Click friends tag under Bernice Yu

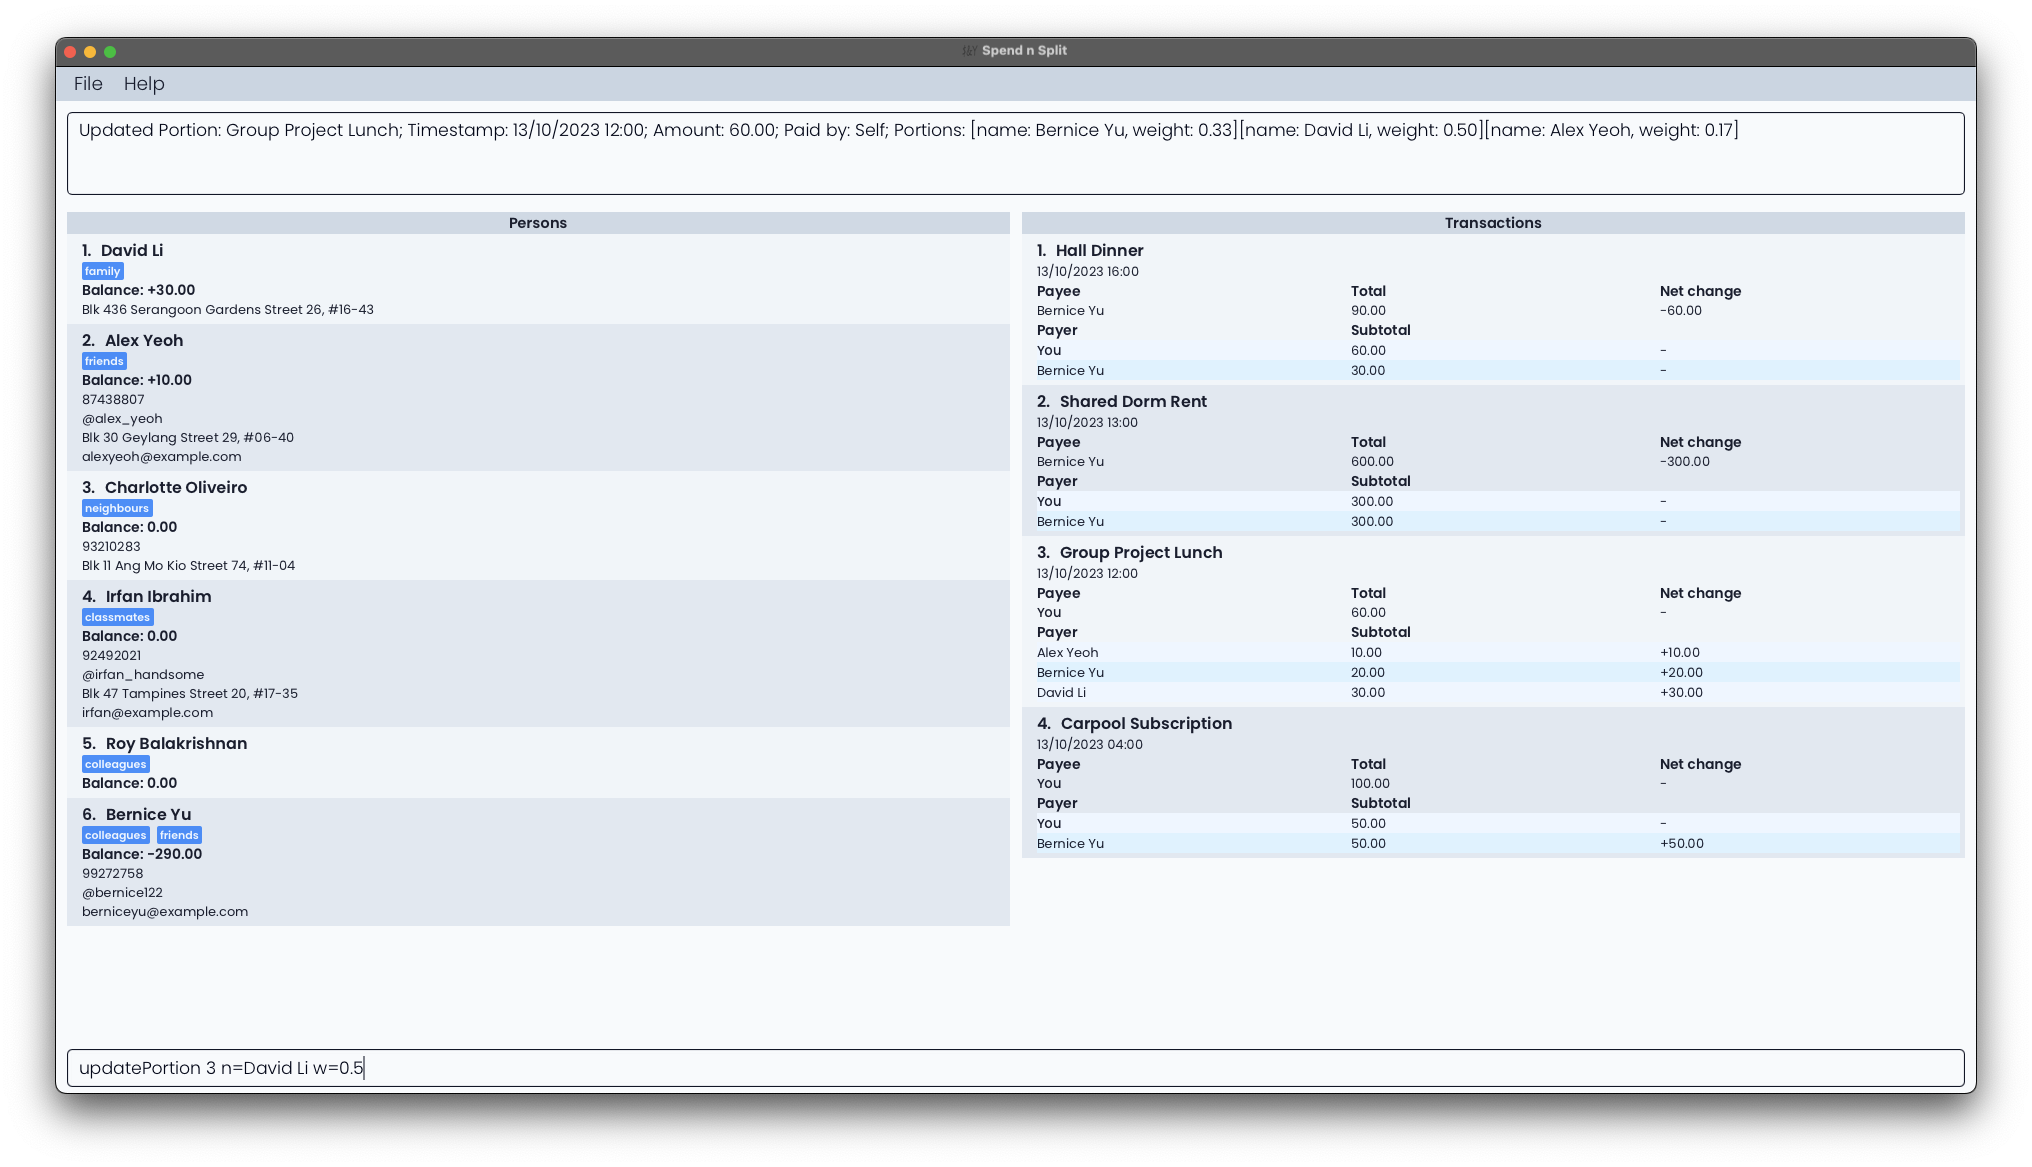pyautogui.click(x=179, y=835)
